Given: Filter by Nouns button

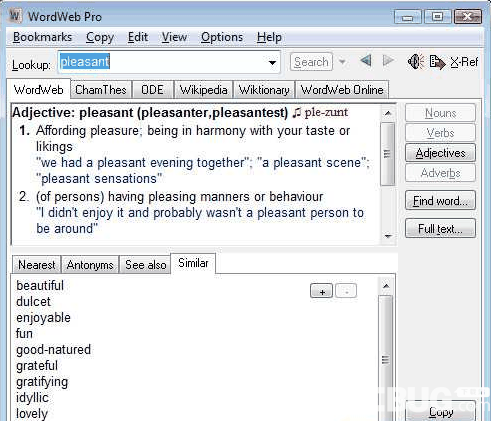Looking at the screenshot, I should coord(440,113).
